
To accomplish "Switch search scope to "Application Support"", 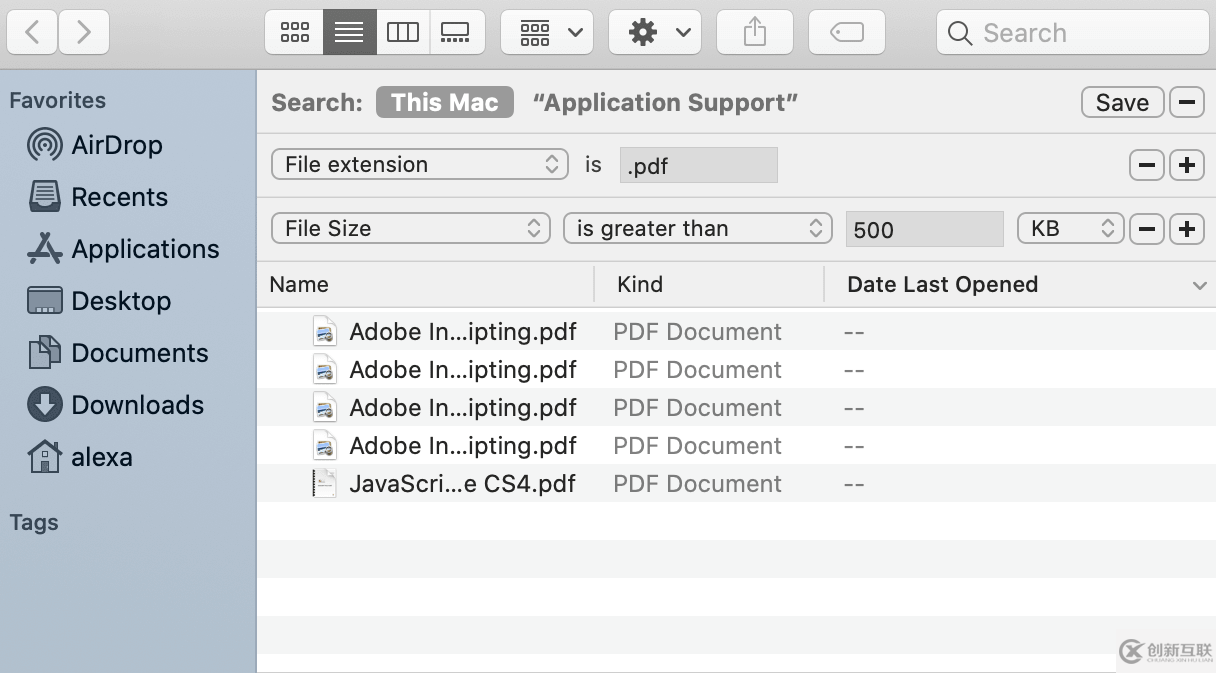I will (x=665, y=102).
